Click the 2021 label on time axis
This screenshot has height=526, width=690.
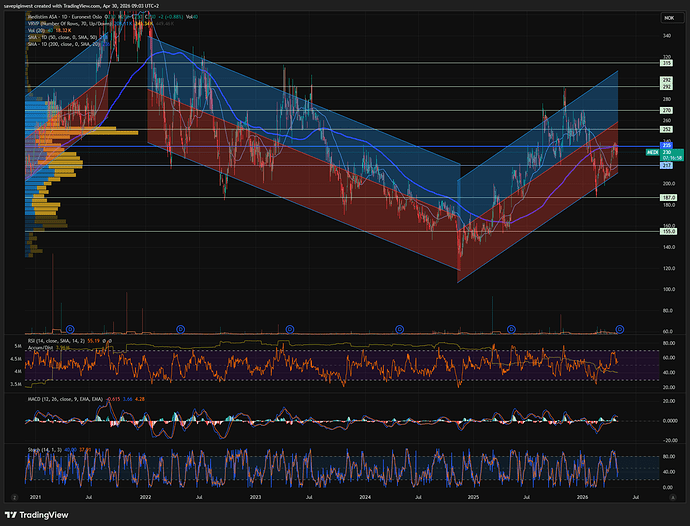click(35, 497)
